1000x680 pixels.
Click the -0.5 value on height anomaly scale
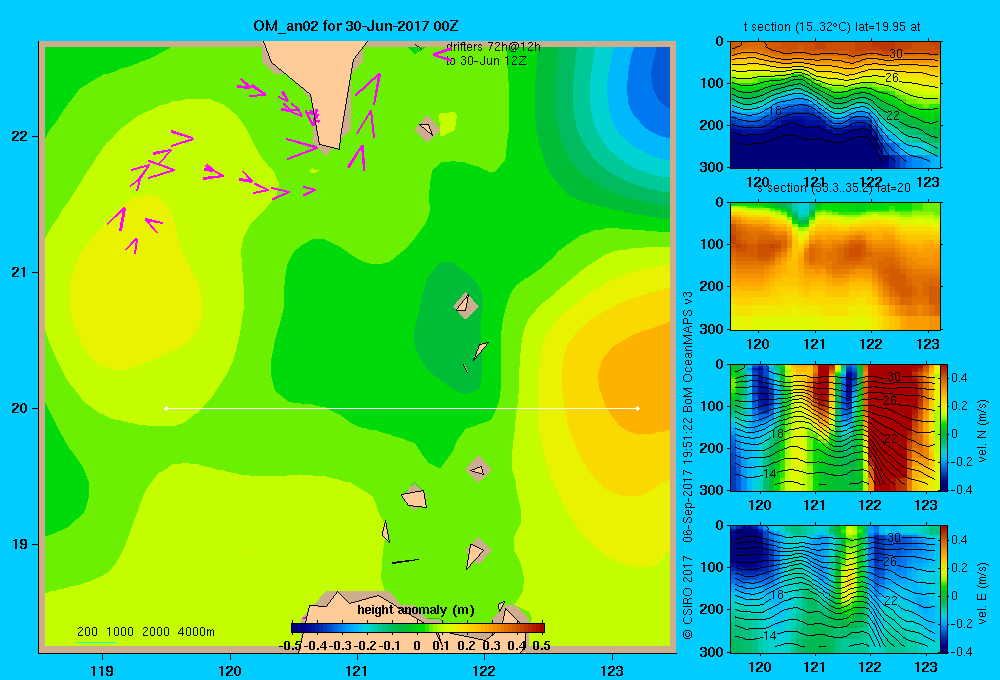(290, 646)
